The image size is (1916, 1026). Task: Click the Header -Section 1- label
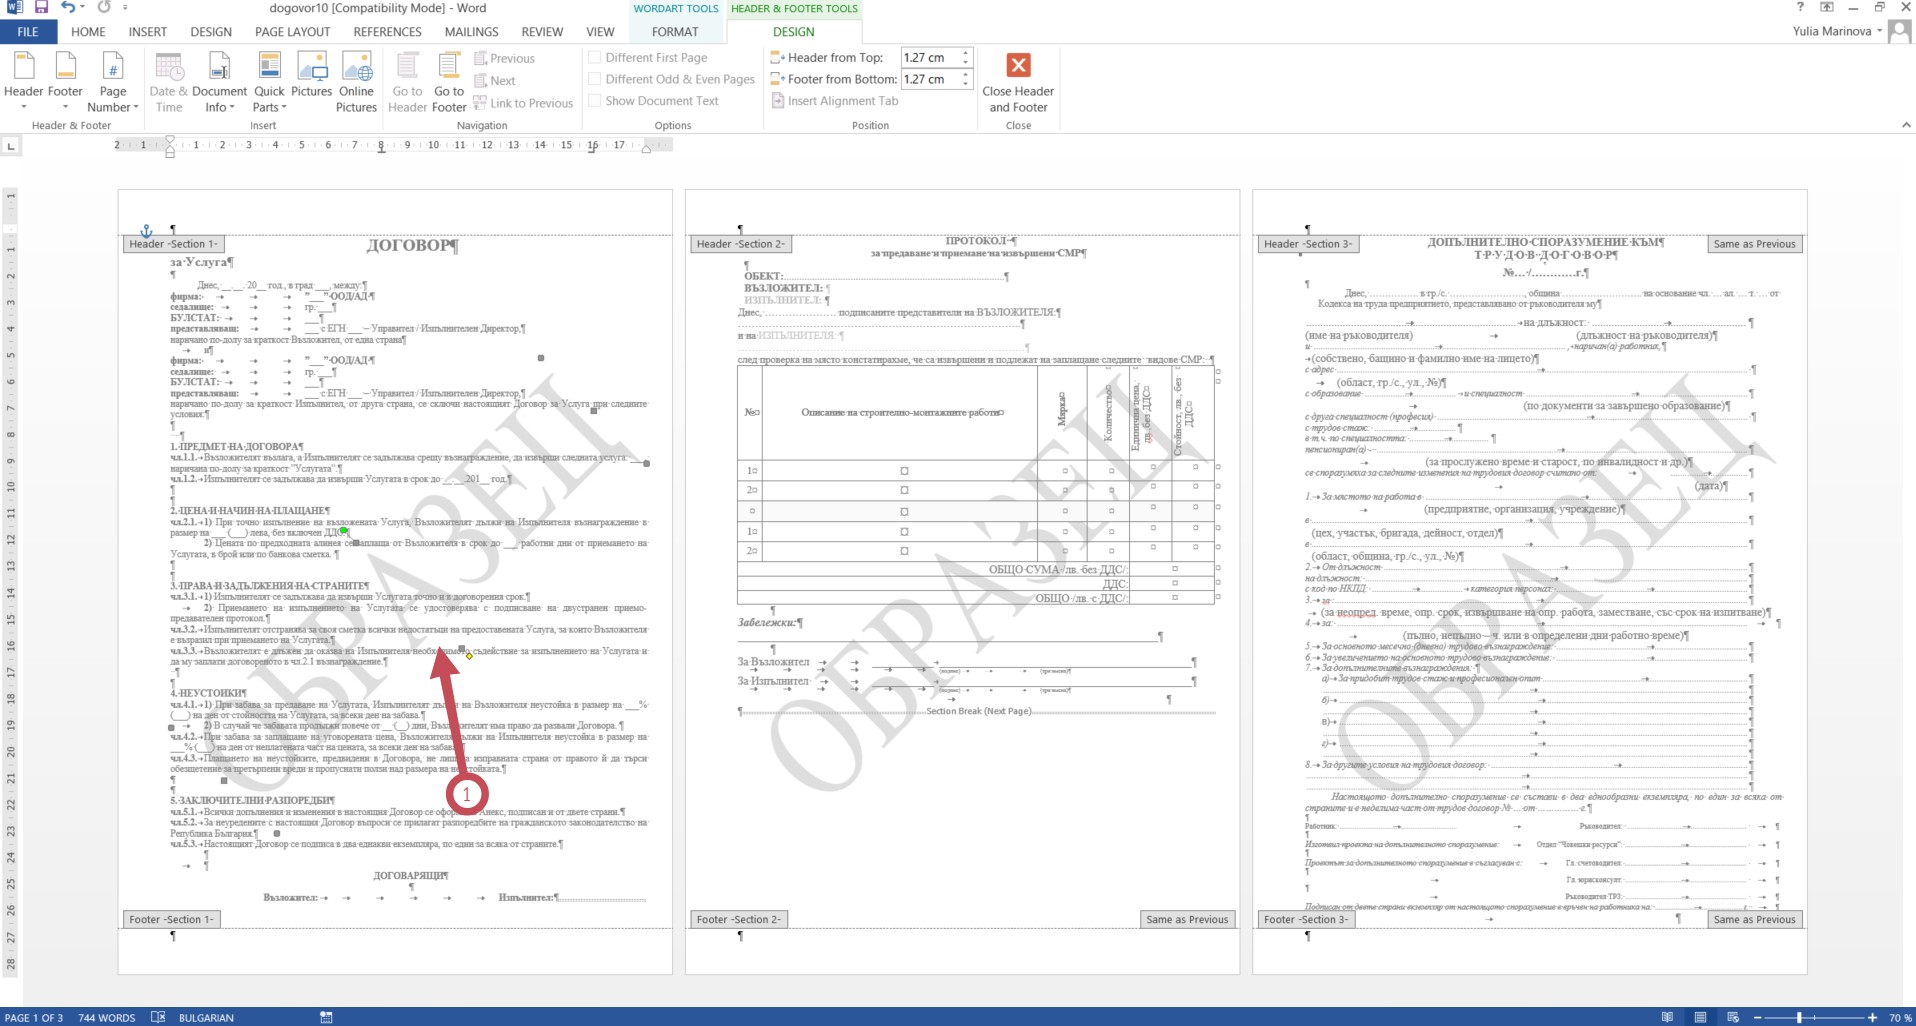coord(173,244)
